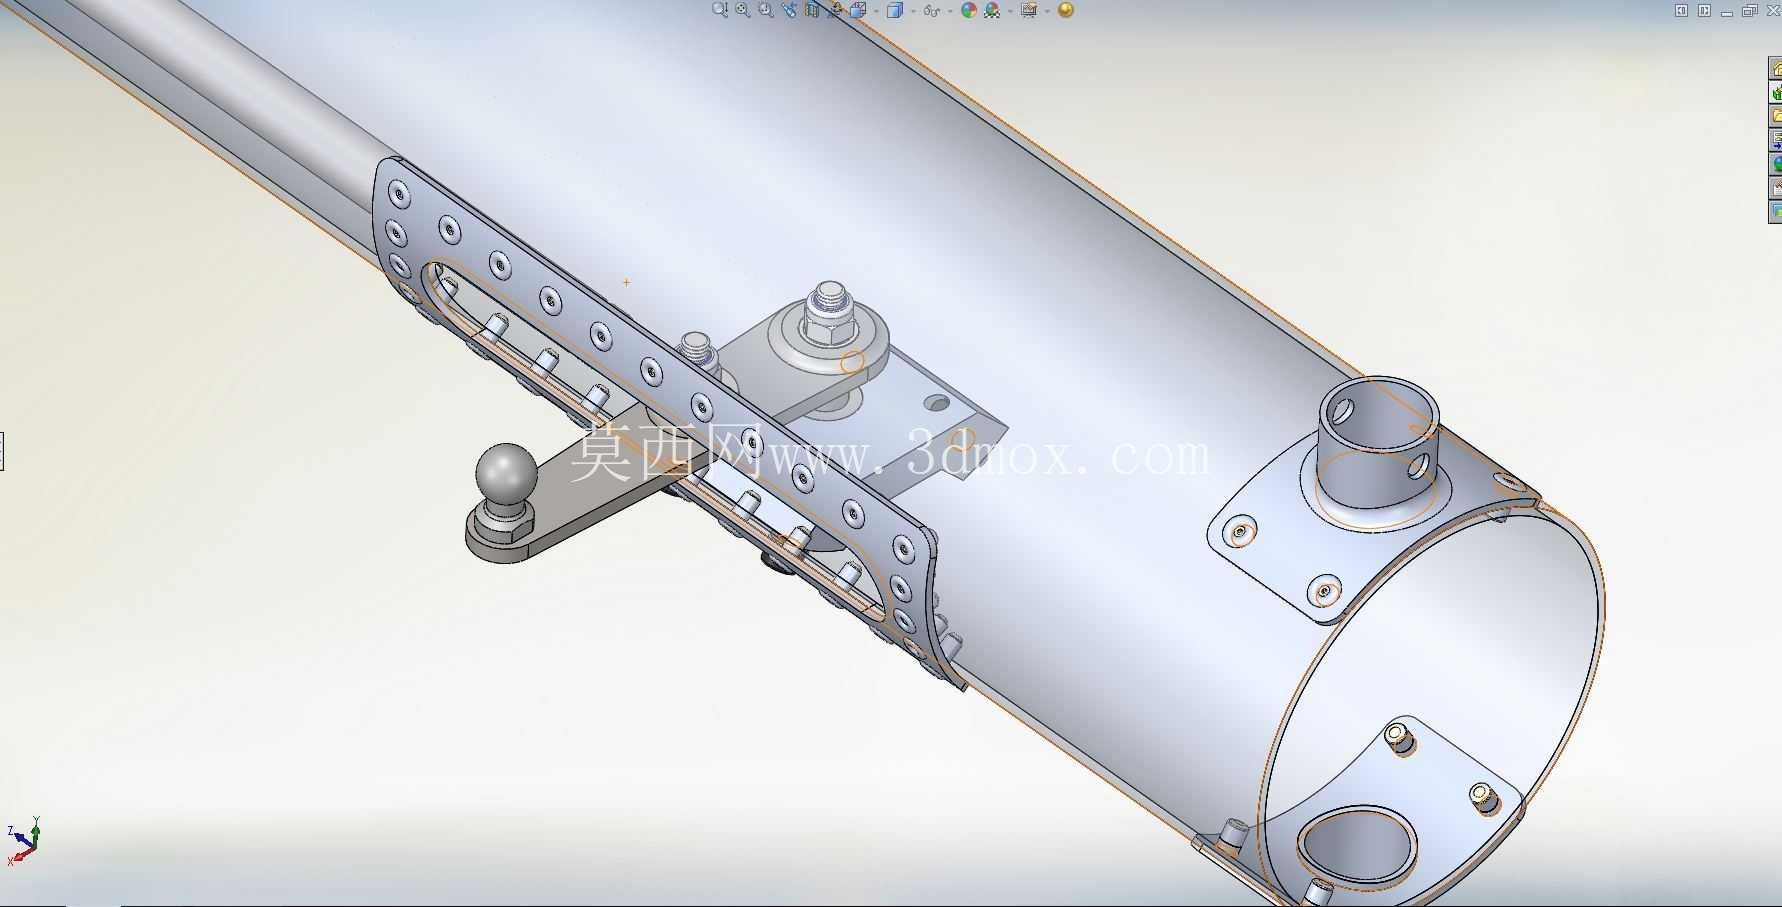Open the SolidWorks Resources house tab
This screenshot has height=907, width=1782.
pyautogui.click(x=1776, y=68)
